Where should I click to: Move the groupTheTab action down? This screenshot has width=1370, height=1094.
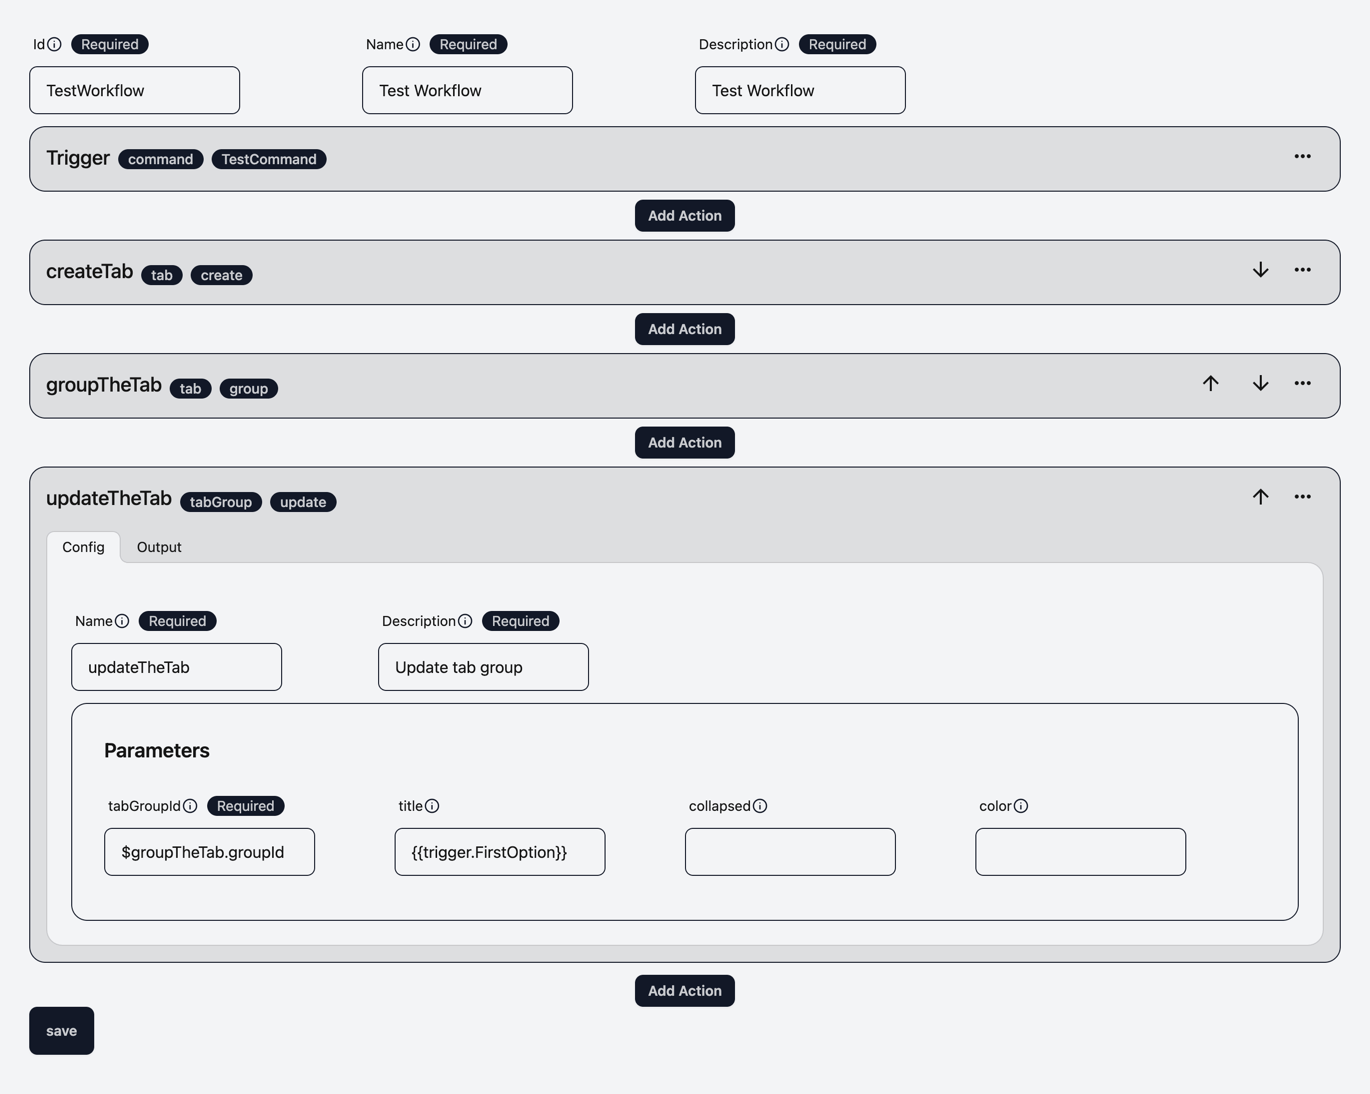1260,383
